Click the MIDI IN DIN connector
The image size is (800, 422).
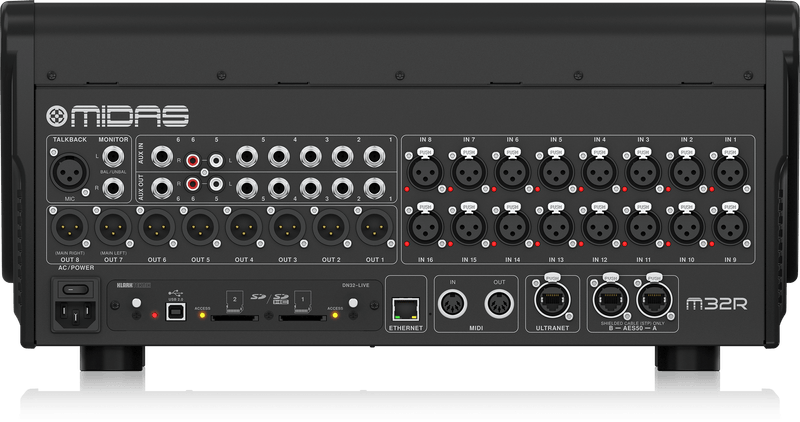(x=451, y=308)
